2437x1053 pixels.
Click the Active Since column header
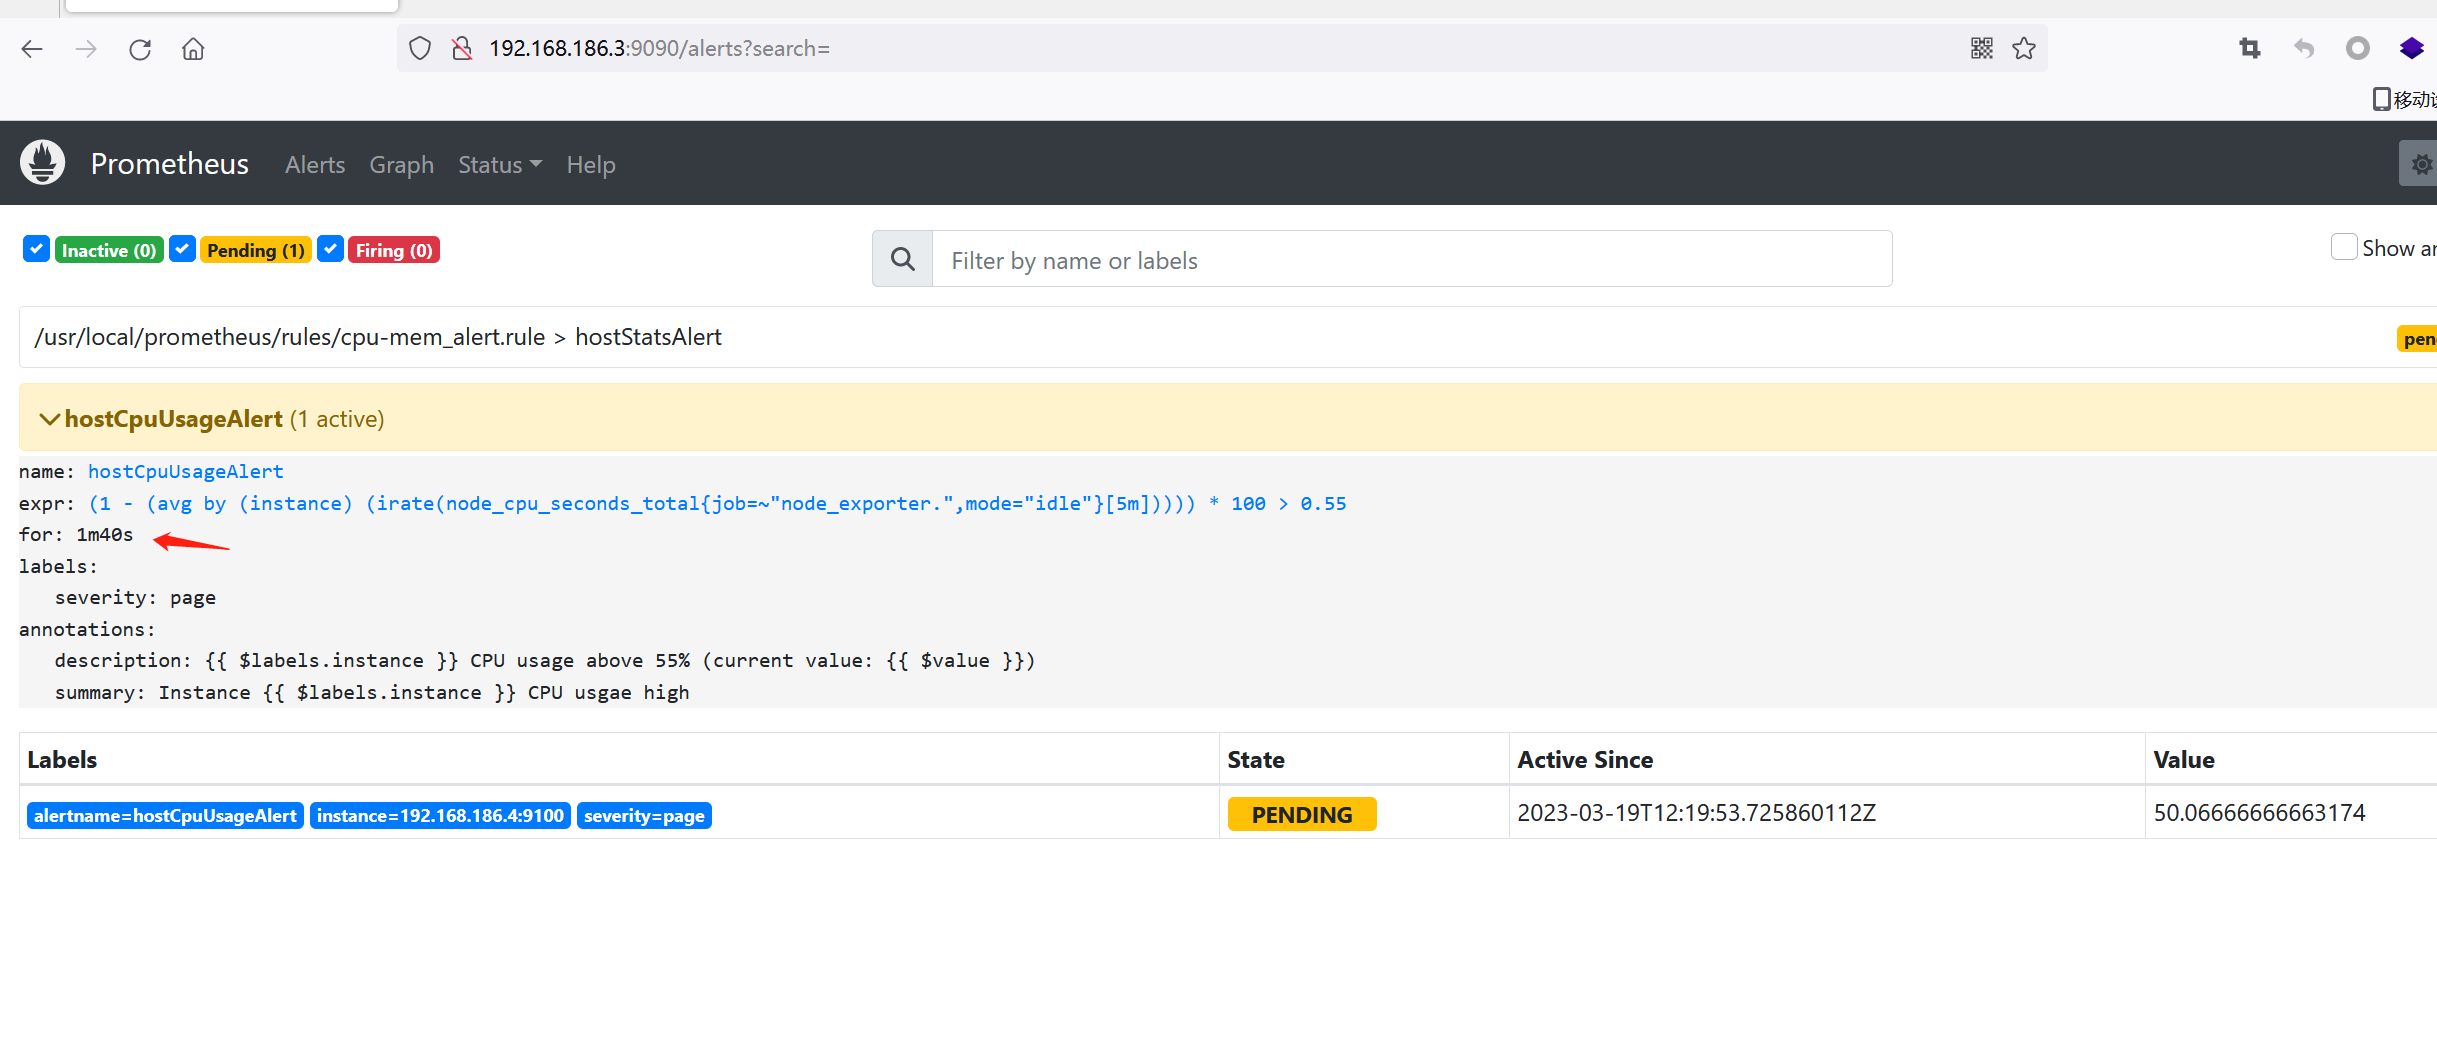pyautogui.click(x=1585, y=760)
